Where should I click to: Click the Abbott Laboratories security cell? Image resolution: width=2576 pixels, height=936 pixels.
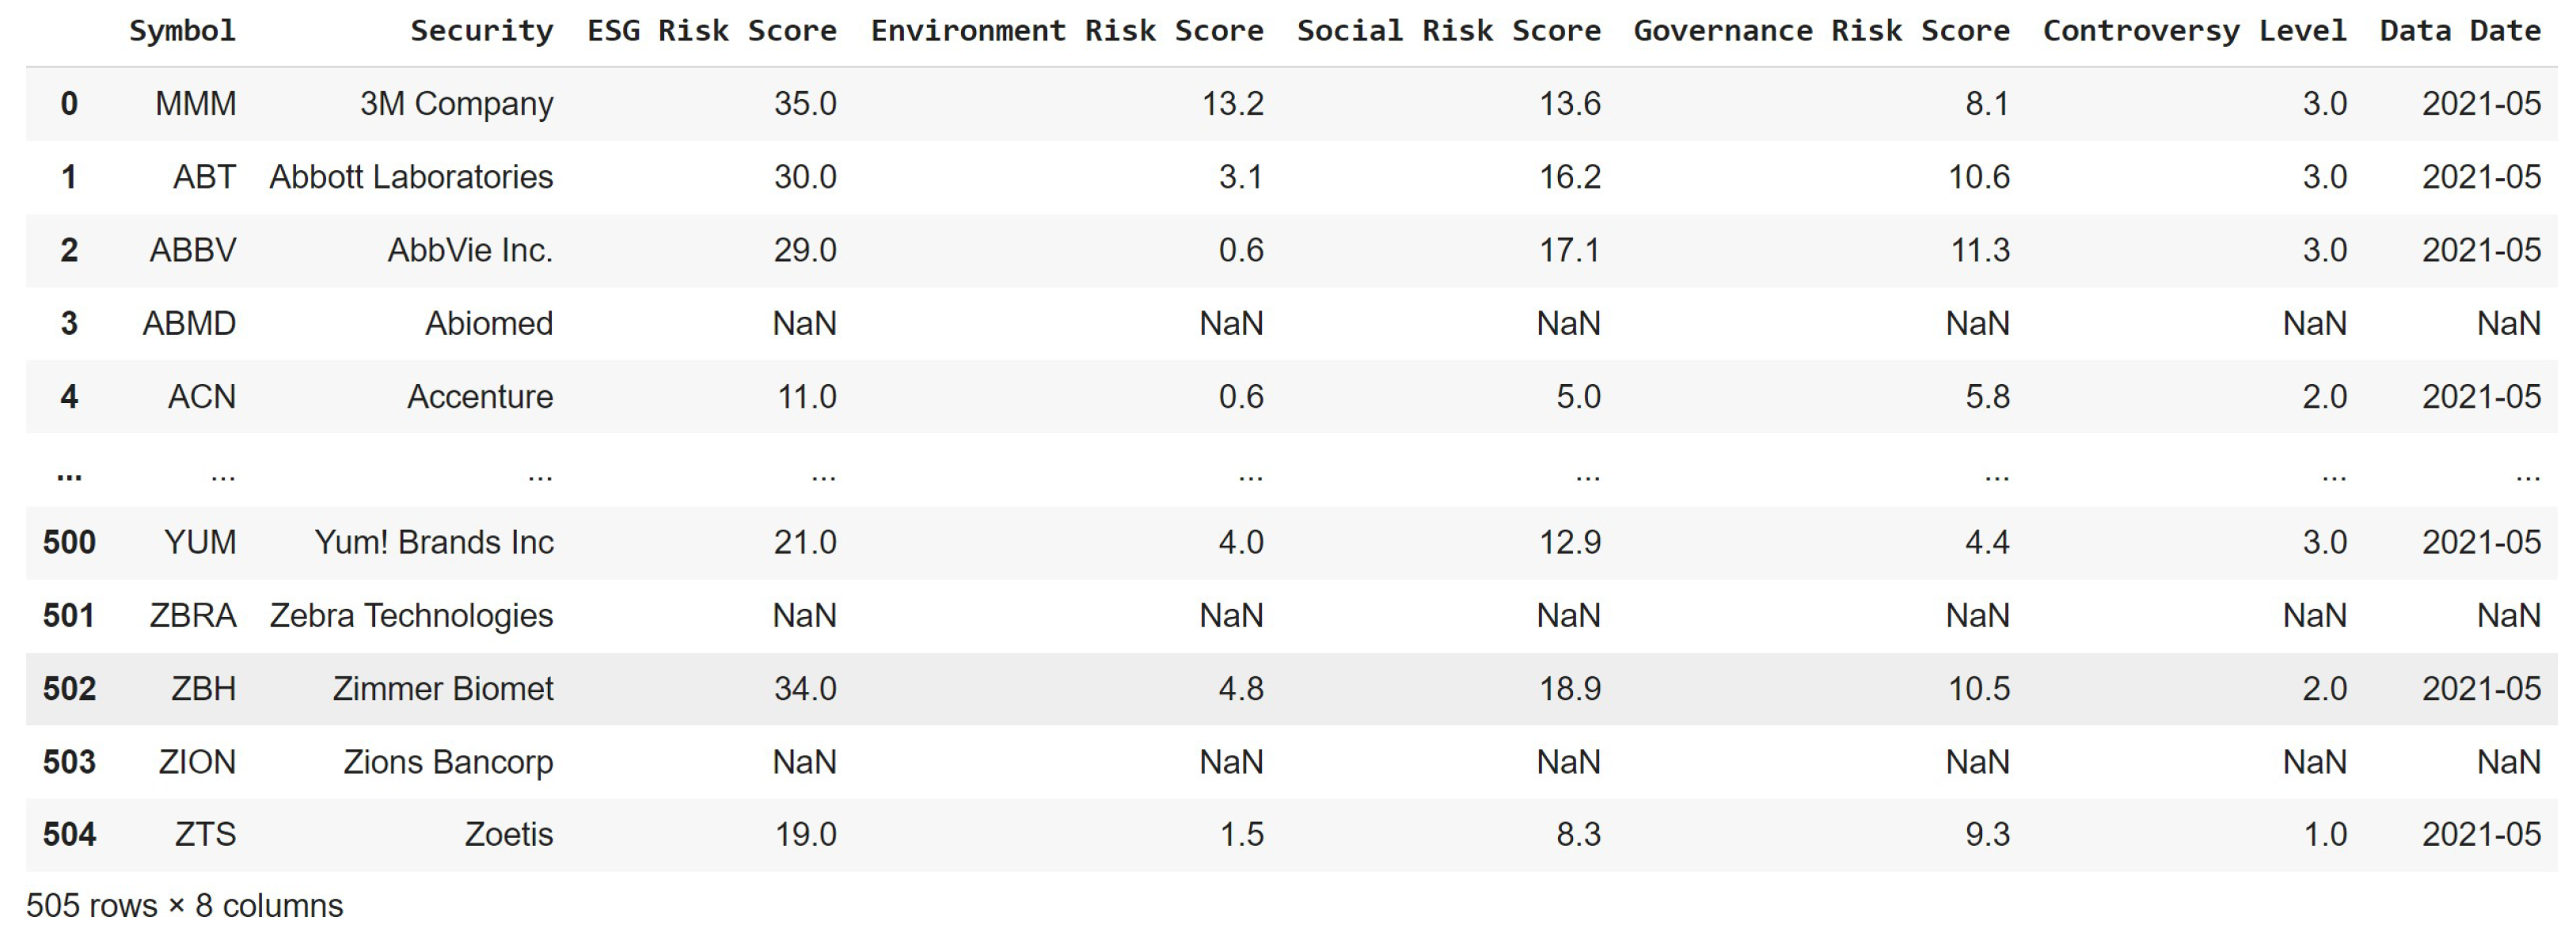point(411,177)
